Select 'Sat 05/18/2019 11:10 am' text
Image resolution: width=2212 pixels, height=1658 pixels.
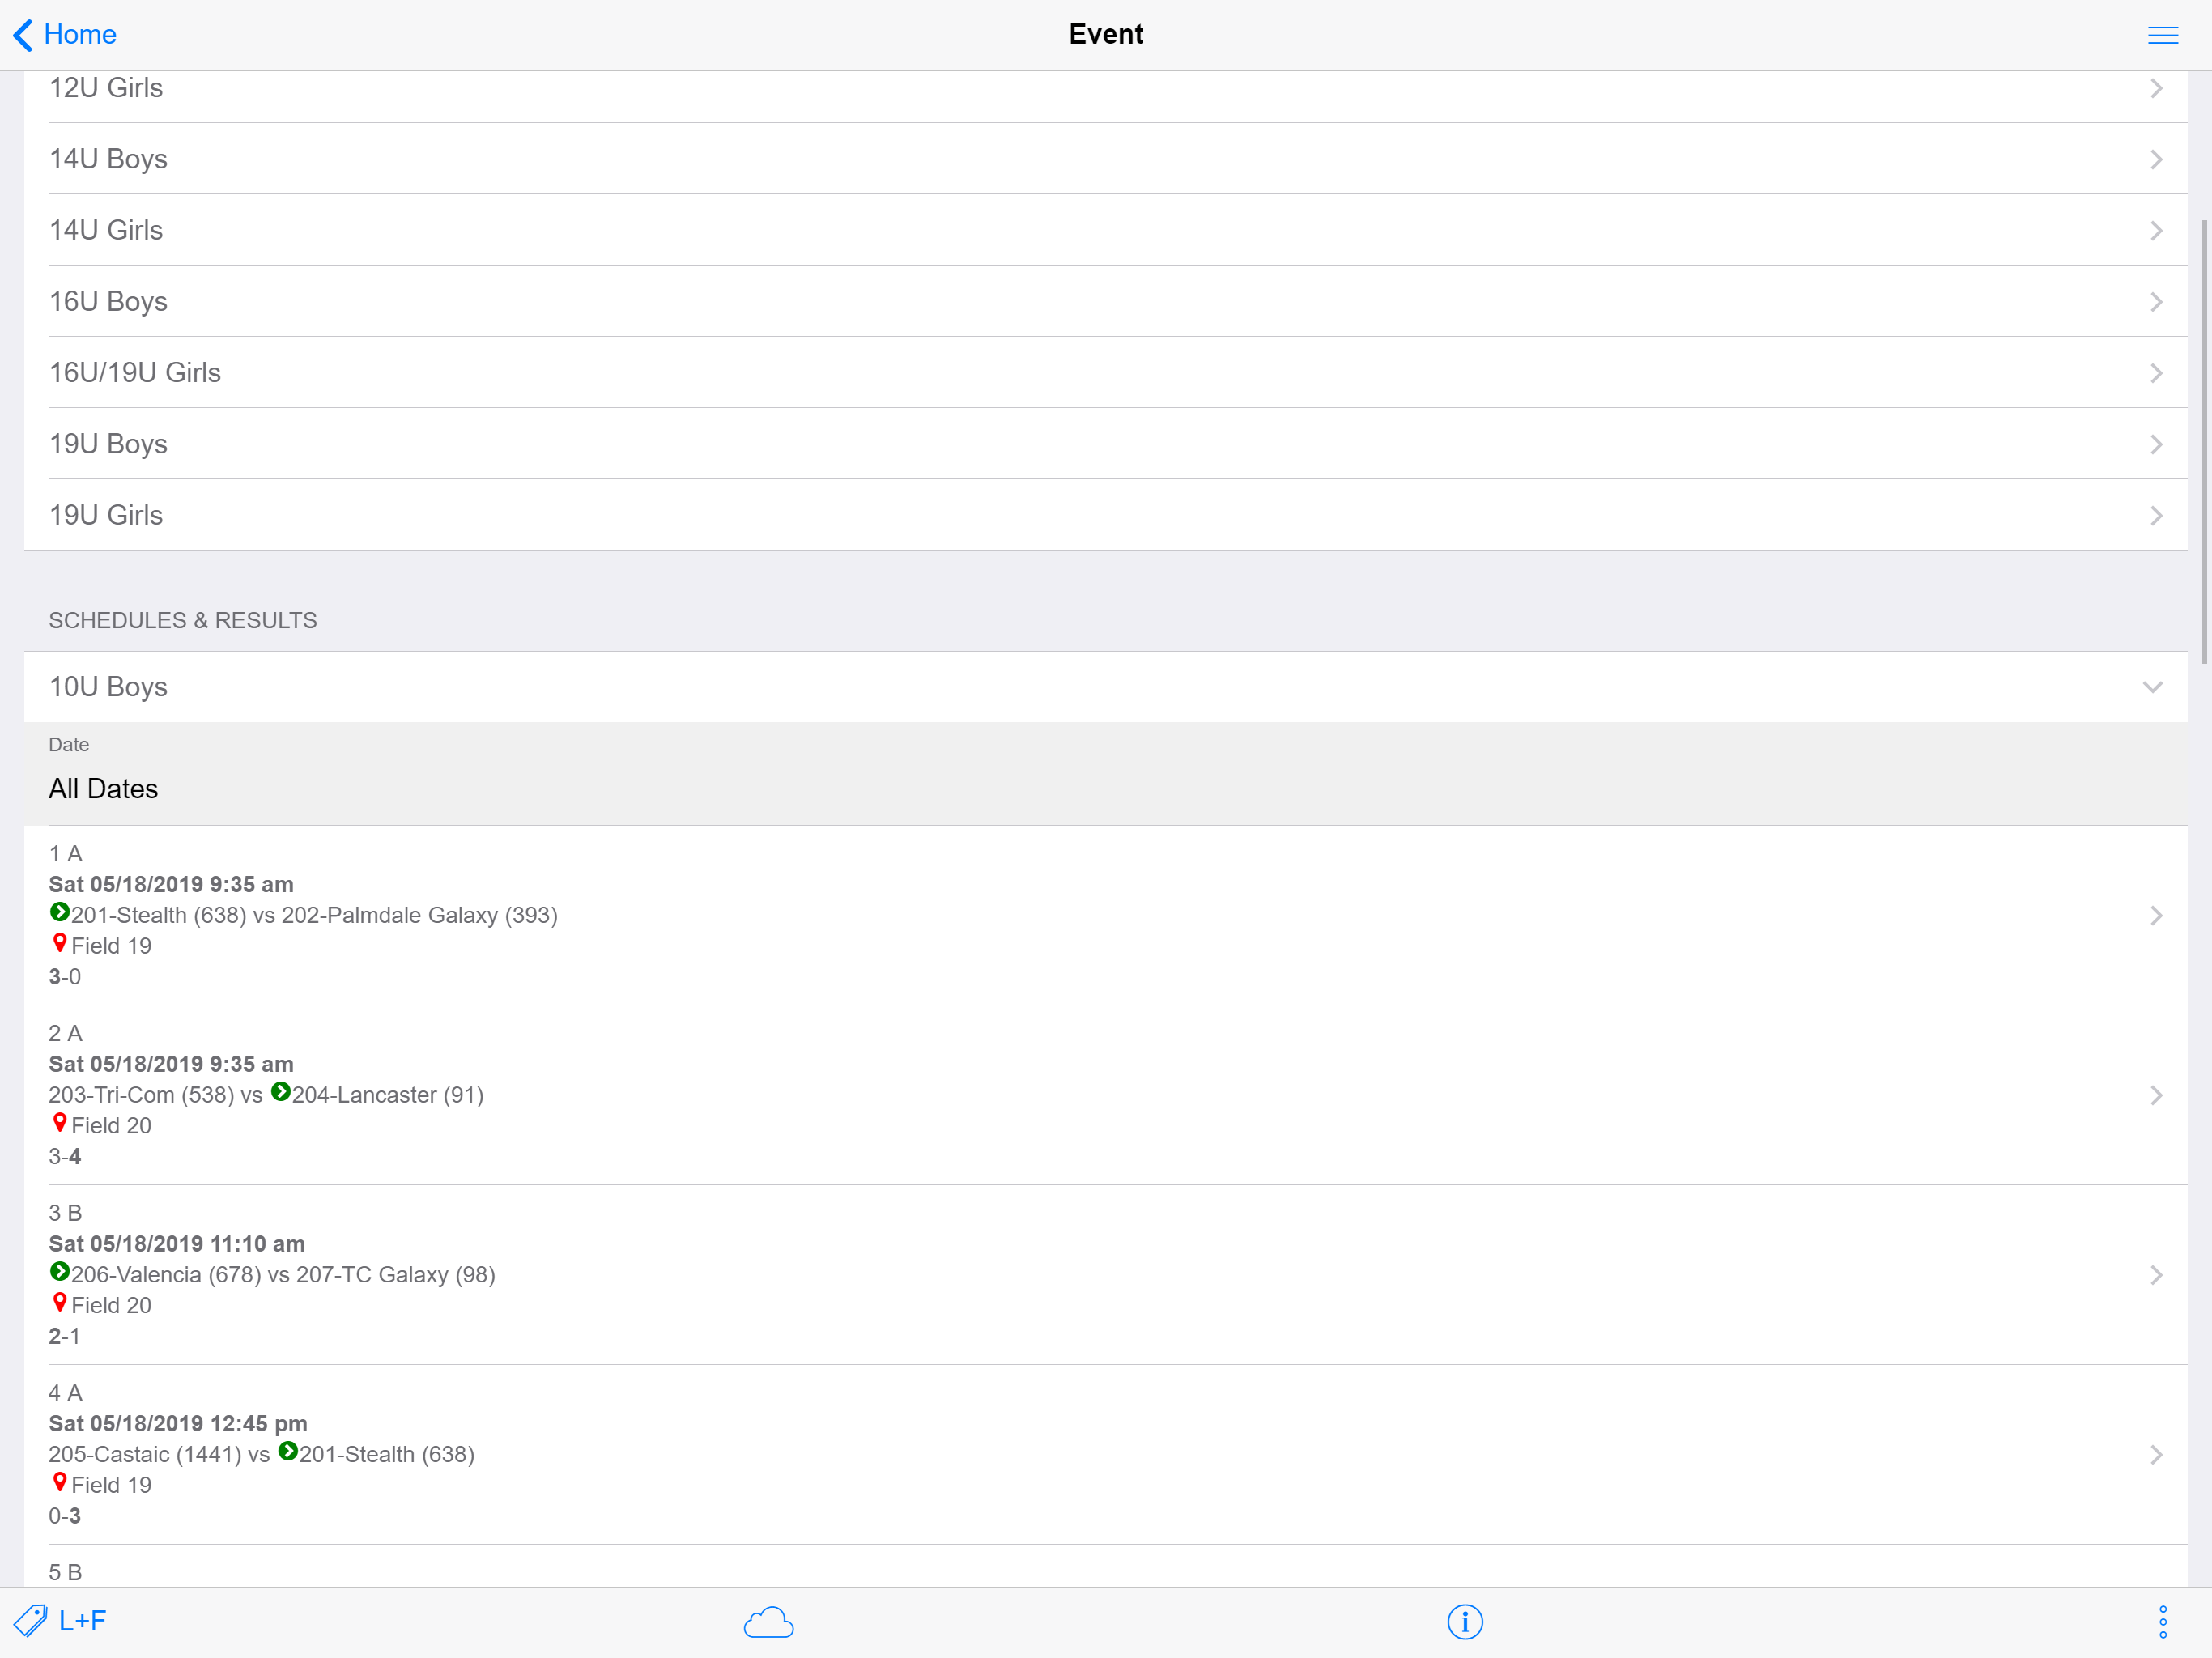[x=177, y=1244]
